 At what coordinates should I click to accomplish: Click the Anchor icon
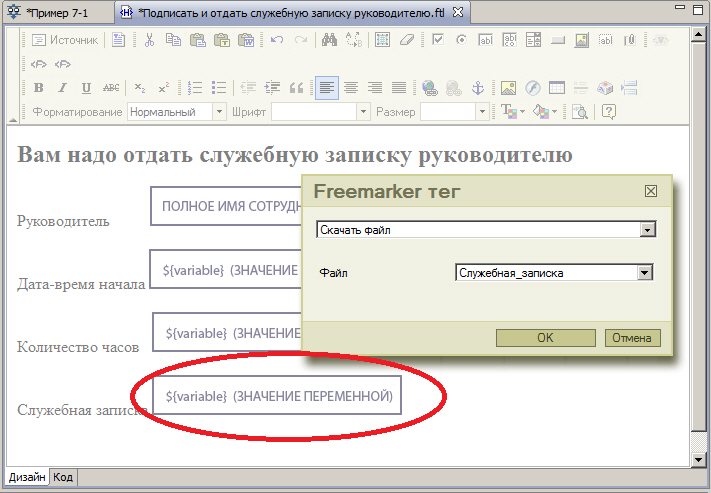pos(477,88)
